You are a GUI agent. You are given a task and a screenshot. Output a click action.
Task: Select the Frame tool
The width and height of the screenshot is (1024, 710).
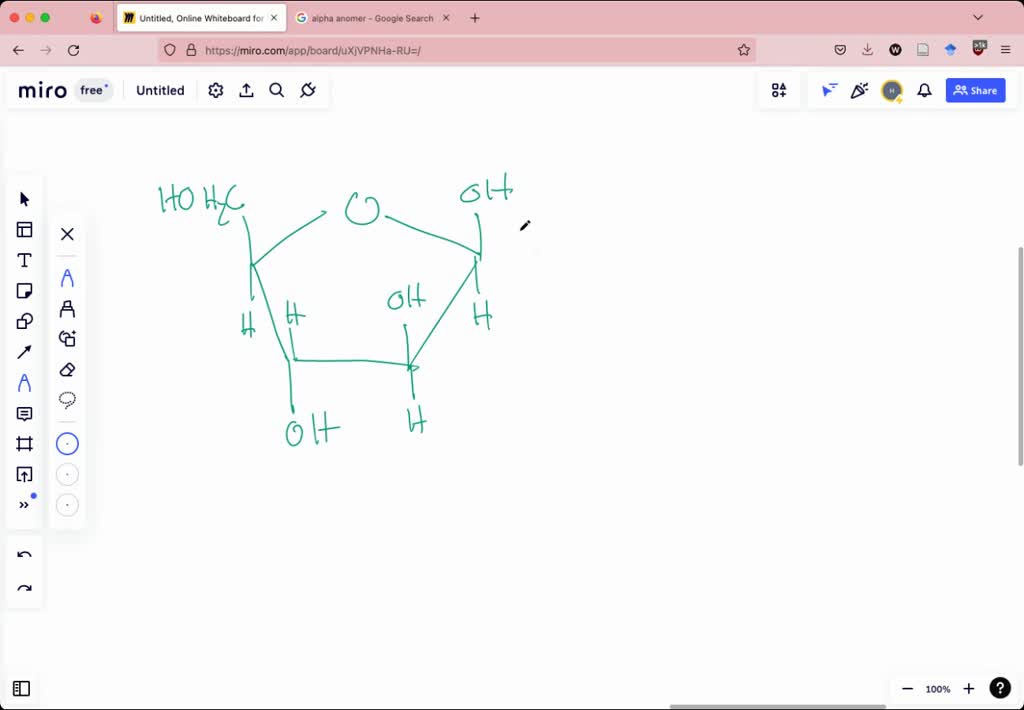pyautogui.click(x=24, y=443)
